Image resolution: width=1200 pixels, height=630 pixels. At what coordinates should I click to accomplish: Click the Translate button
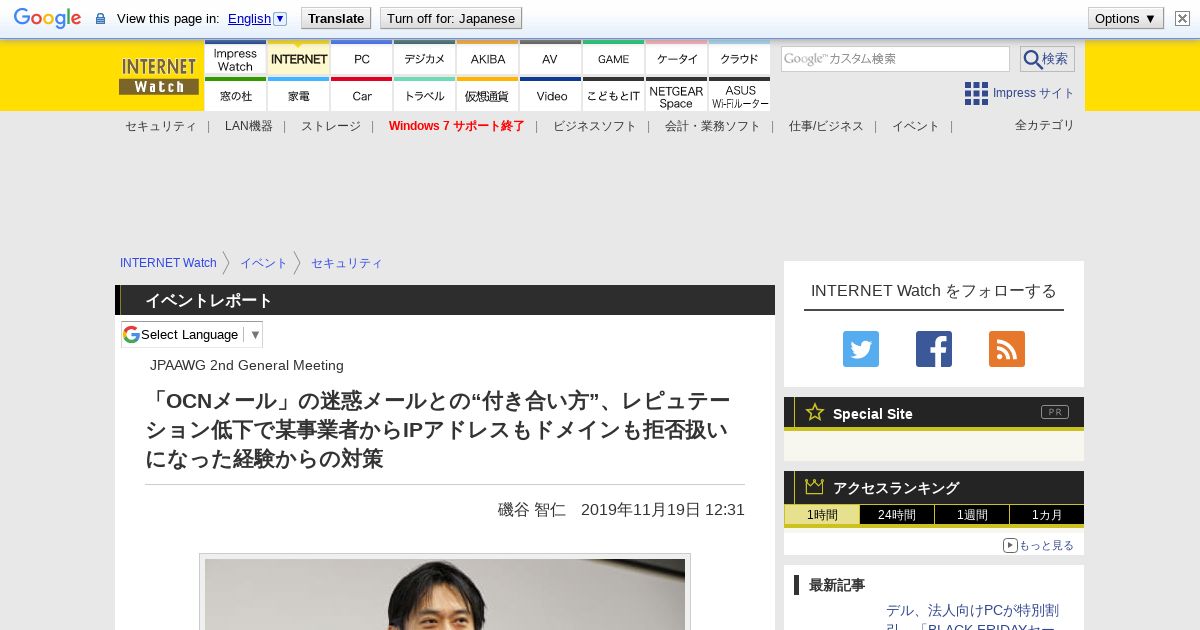point(336,18)
